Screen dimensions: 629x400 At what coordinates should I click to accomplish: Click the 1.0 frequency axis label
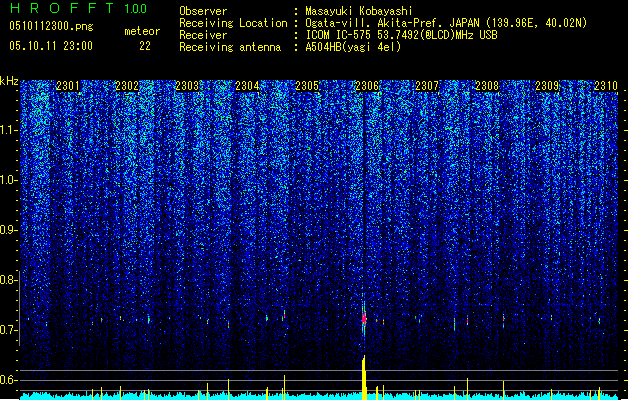8,180
